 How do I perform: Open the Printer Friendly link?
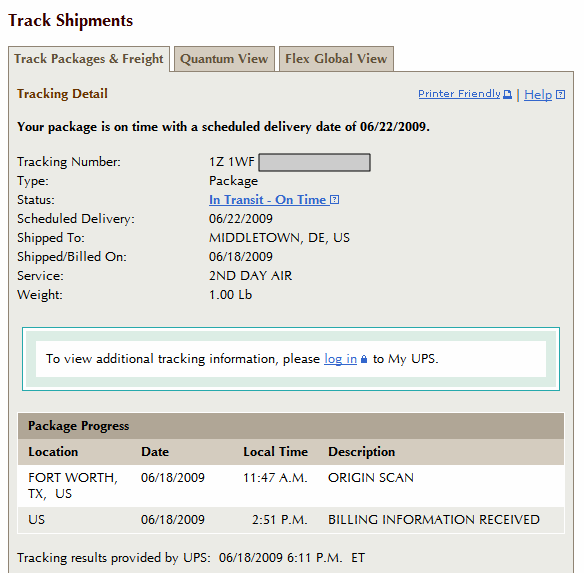tap(459, 94)
